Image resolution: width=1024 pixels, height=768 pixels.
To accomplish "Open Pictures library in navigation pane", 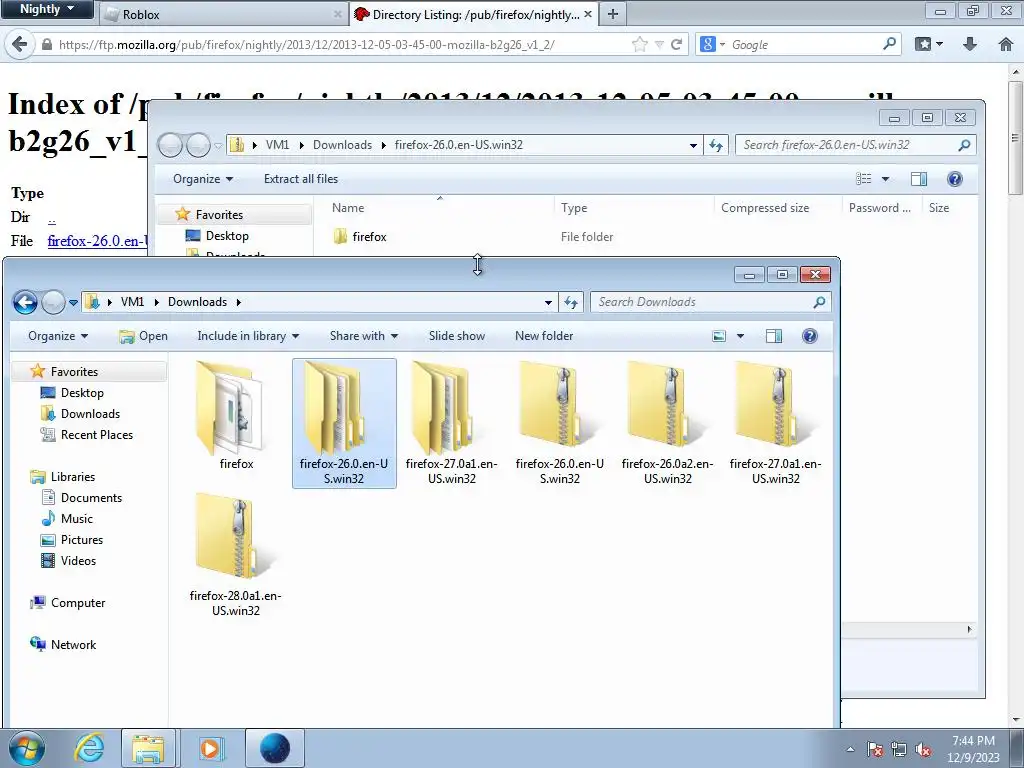I will [x=82, y=540].
